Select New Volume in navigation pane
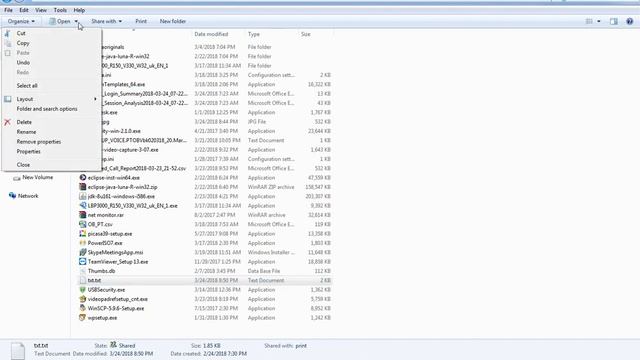This screenshot has width=640, height=360. pos(38,178)
